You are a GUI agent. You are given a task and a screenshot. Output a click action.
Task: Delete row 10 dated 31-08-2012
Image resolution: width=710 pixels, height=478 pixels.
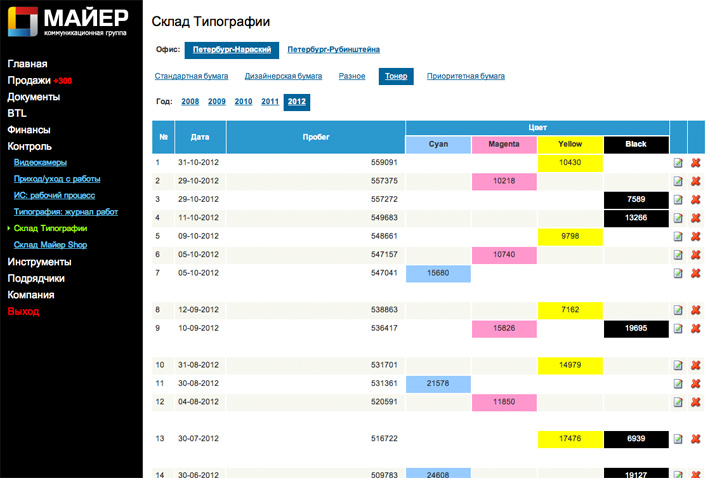pos(695,365)
